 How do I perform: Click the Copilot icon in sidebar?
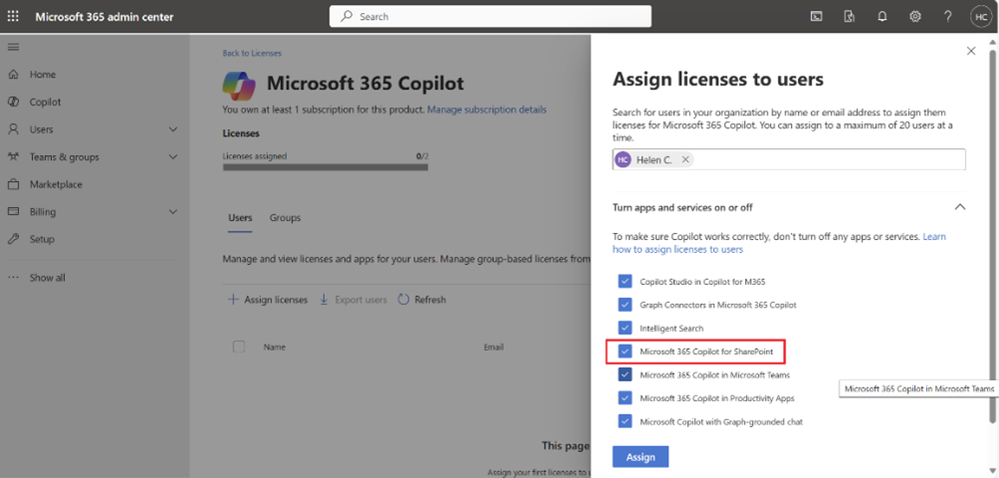[13, 102]
